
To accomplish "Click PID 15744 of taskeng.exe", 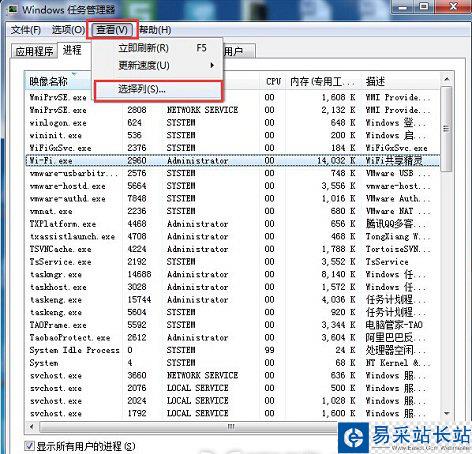I will [x=139, y=300].
